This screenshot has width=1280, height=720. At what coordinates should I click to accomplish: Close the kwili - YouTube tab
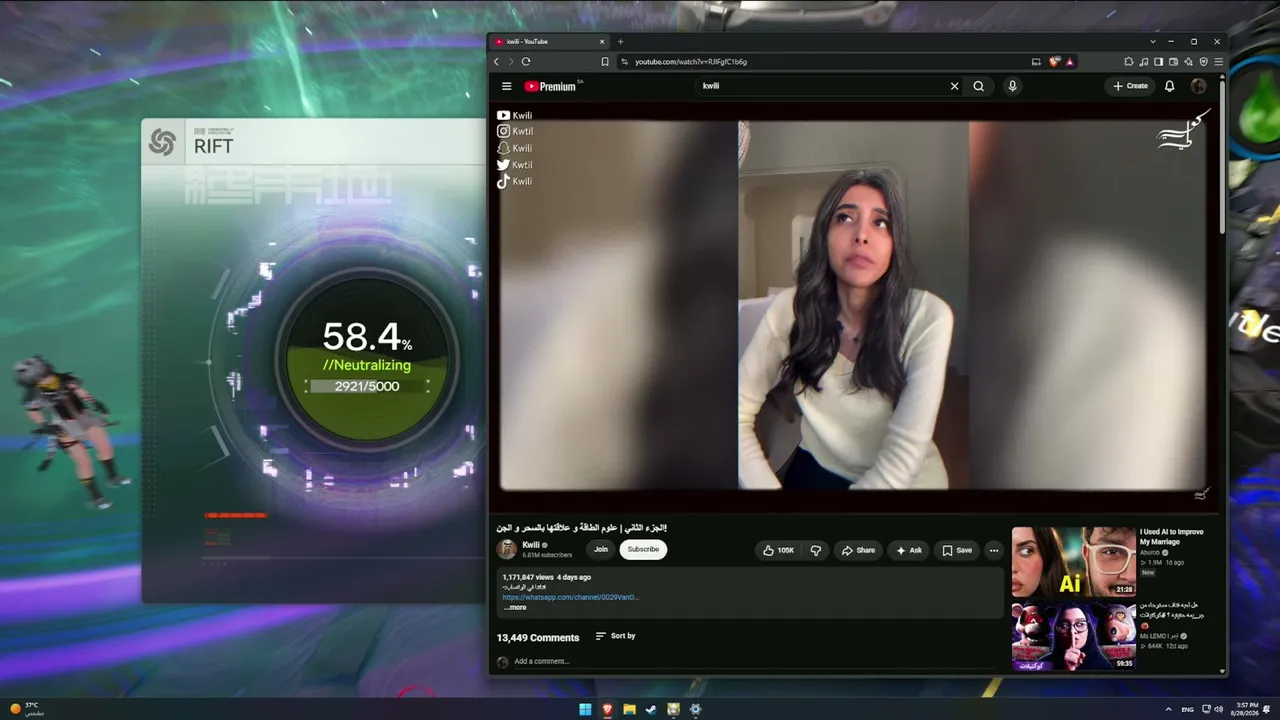[602, 42]
